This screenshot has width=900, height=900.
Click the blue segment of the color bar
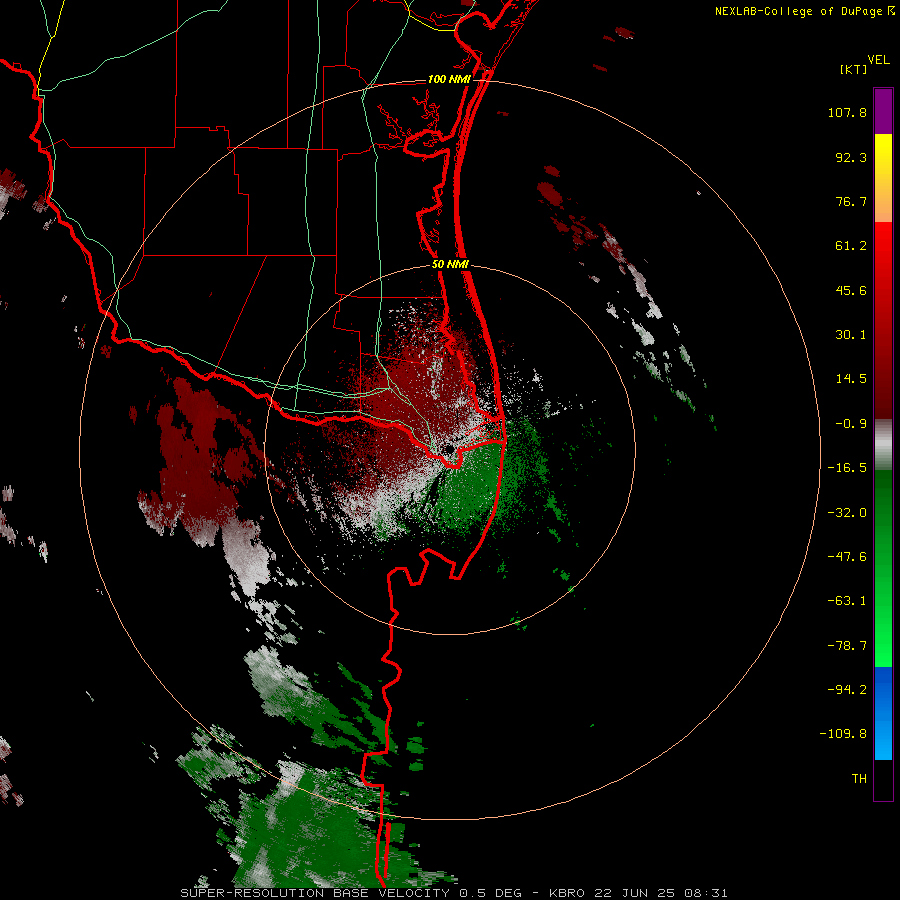pos(883,713)
